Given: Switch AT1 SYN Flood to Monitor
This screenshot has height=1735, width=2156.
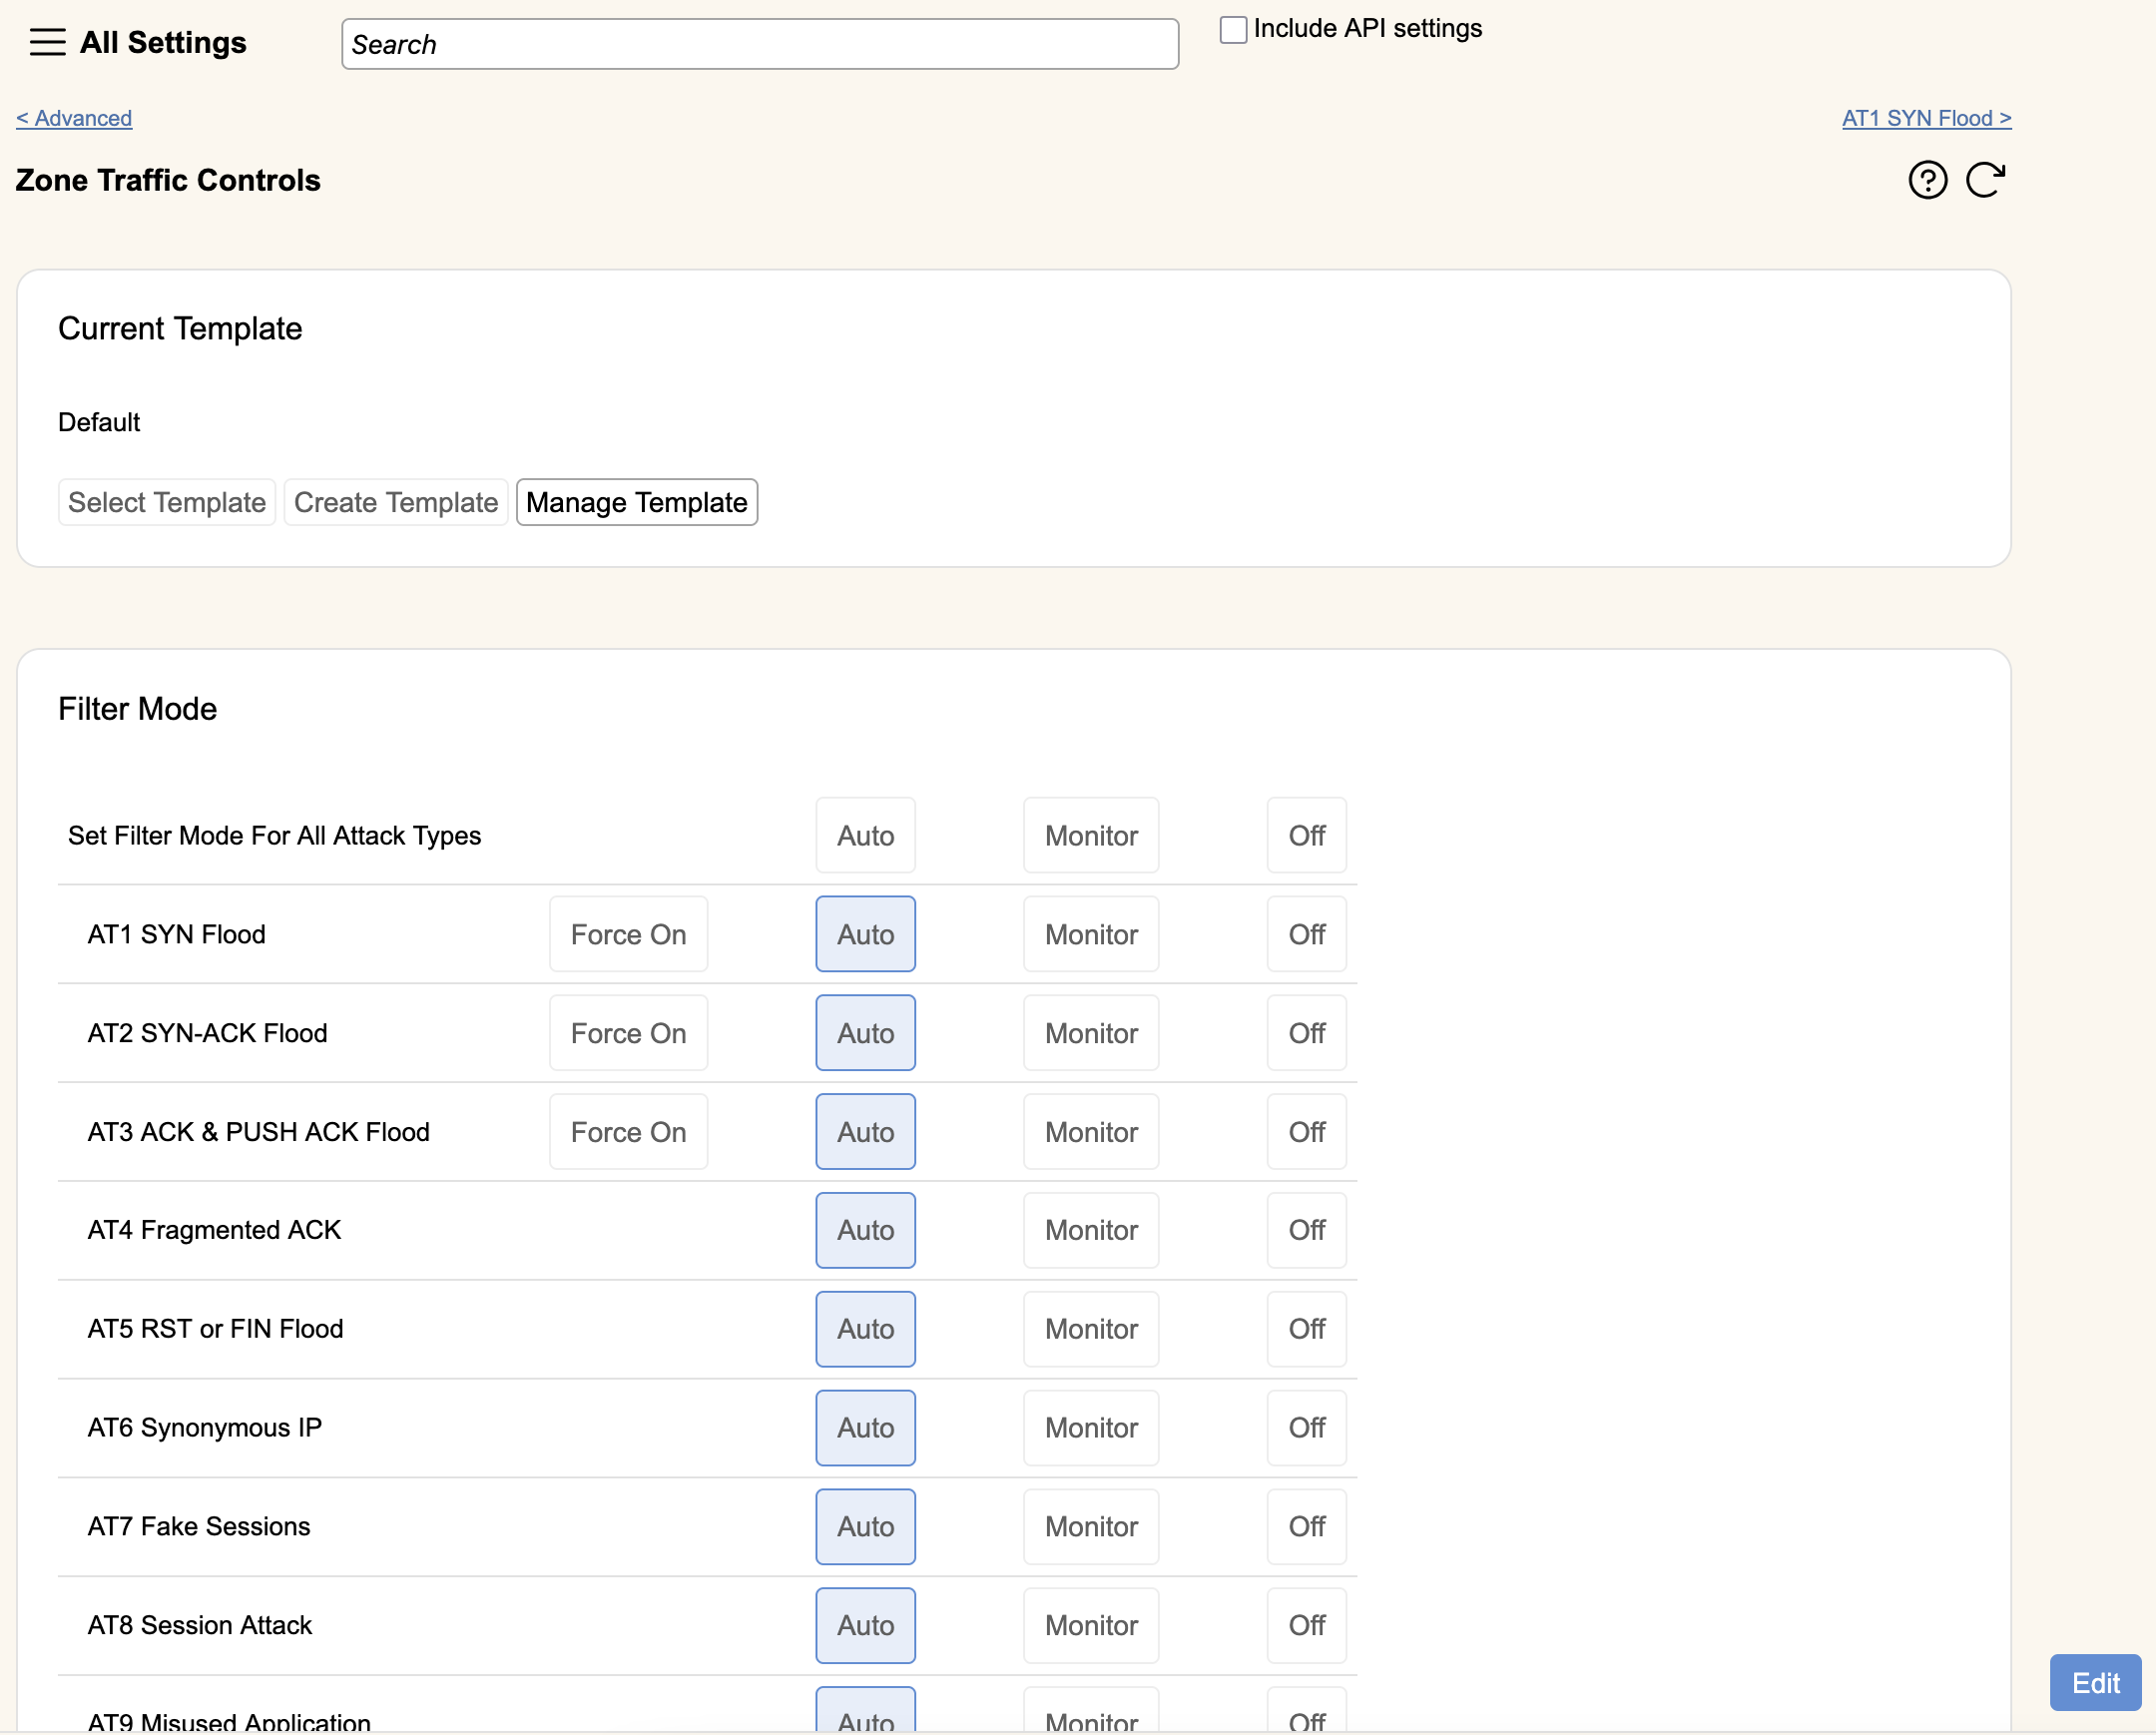Looking at the screenshot, I should (x=1091, y=934).
